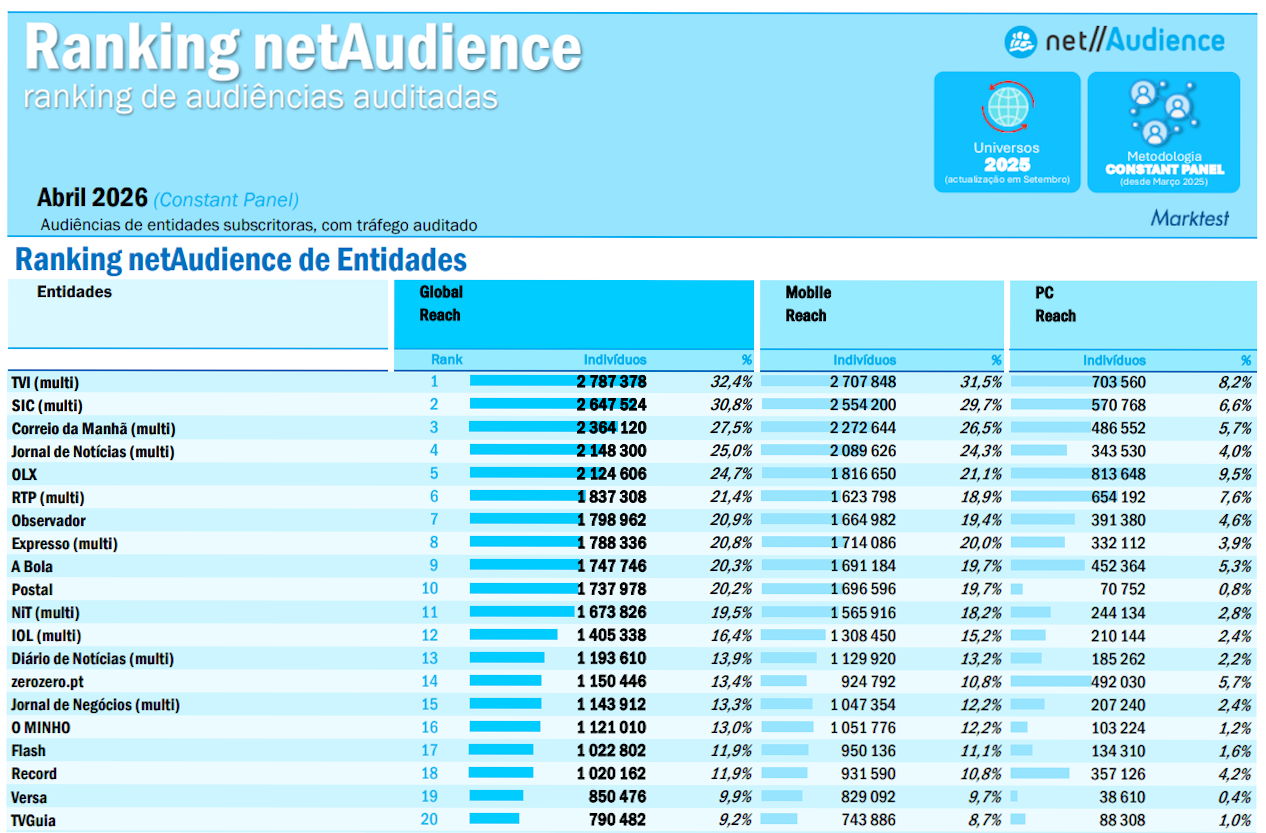Select the Versa entity name

29,798
